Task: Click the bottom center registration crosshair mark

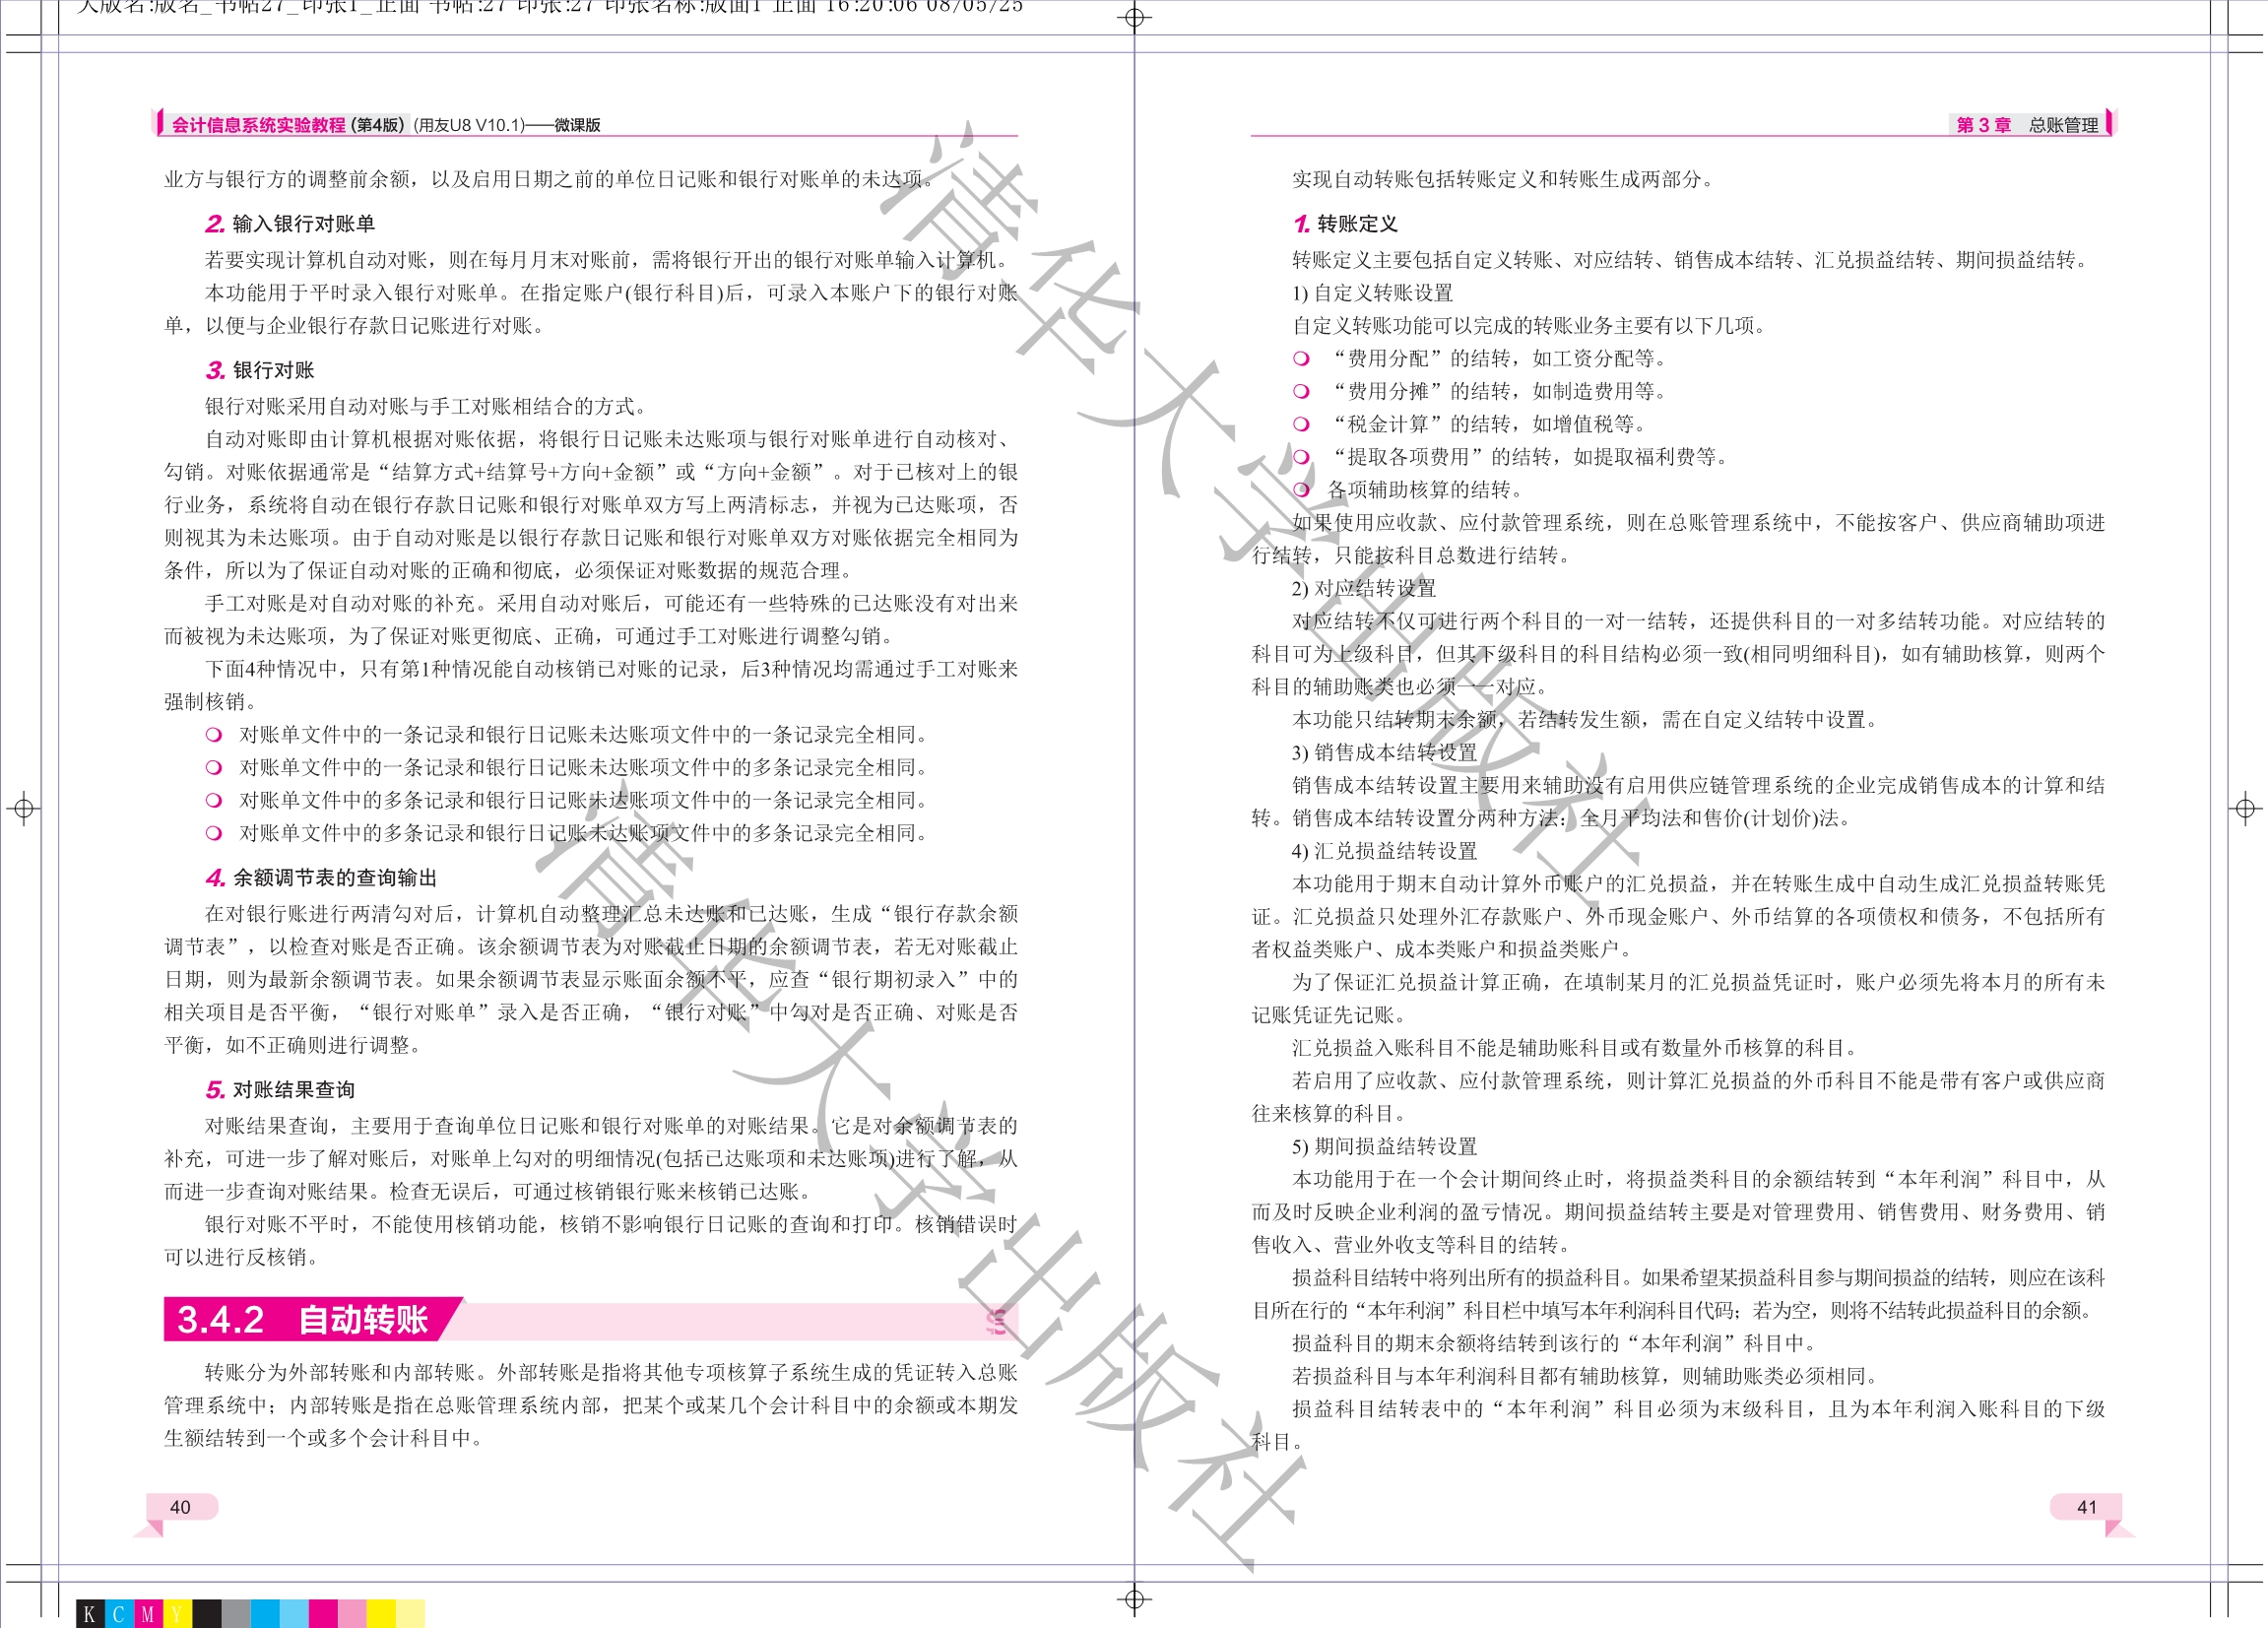Action: tap(1134, 1599)
